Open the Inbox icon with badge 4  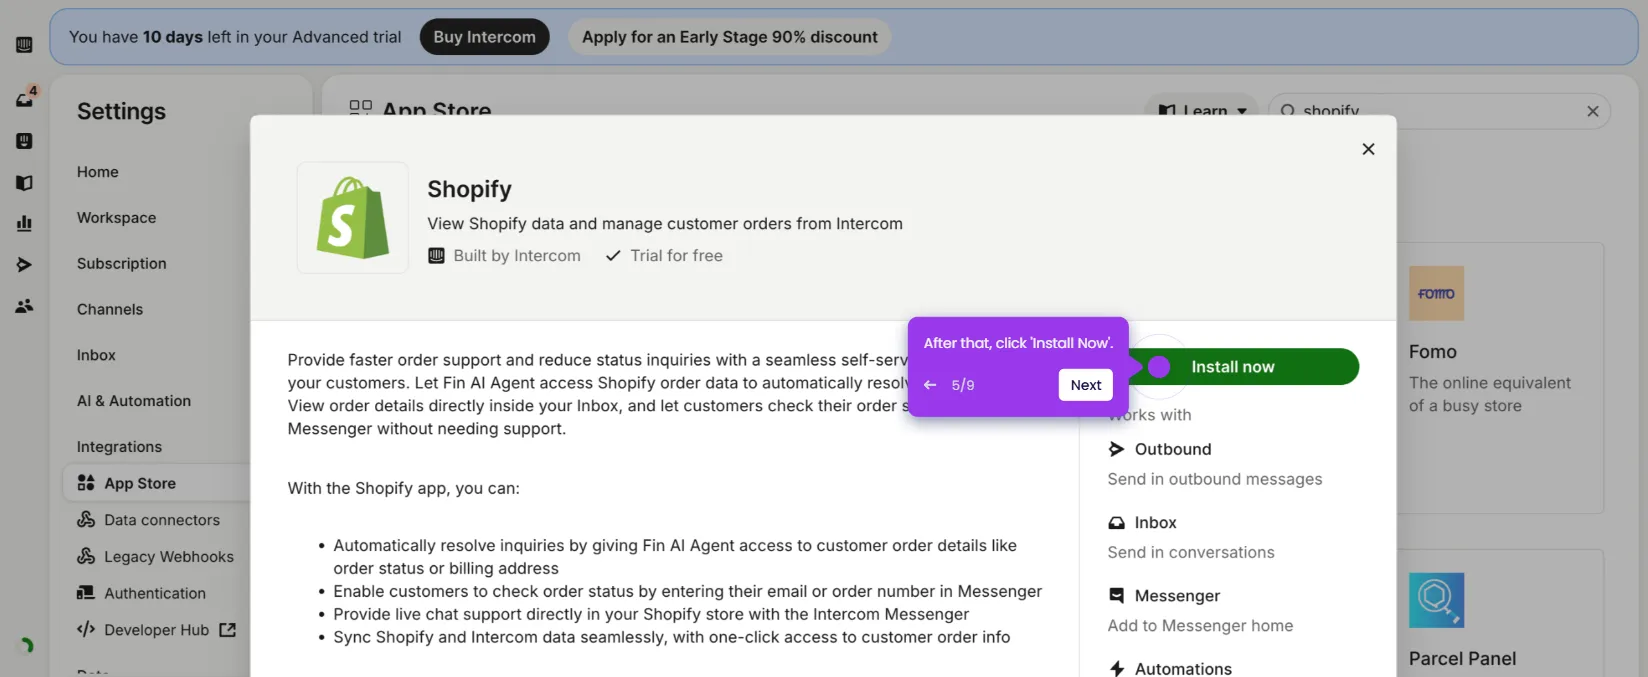point(25,98)
